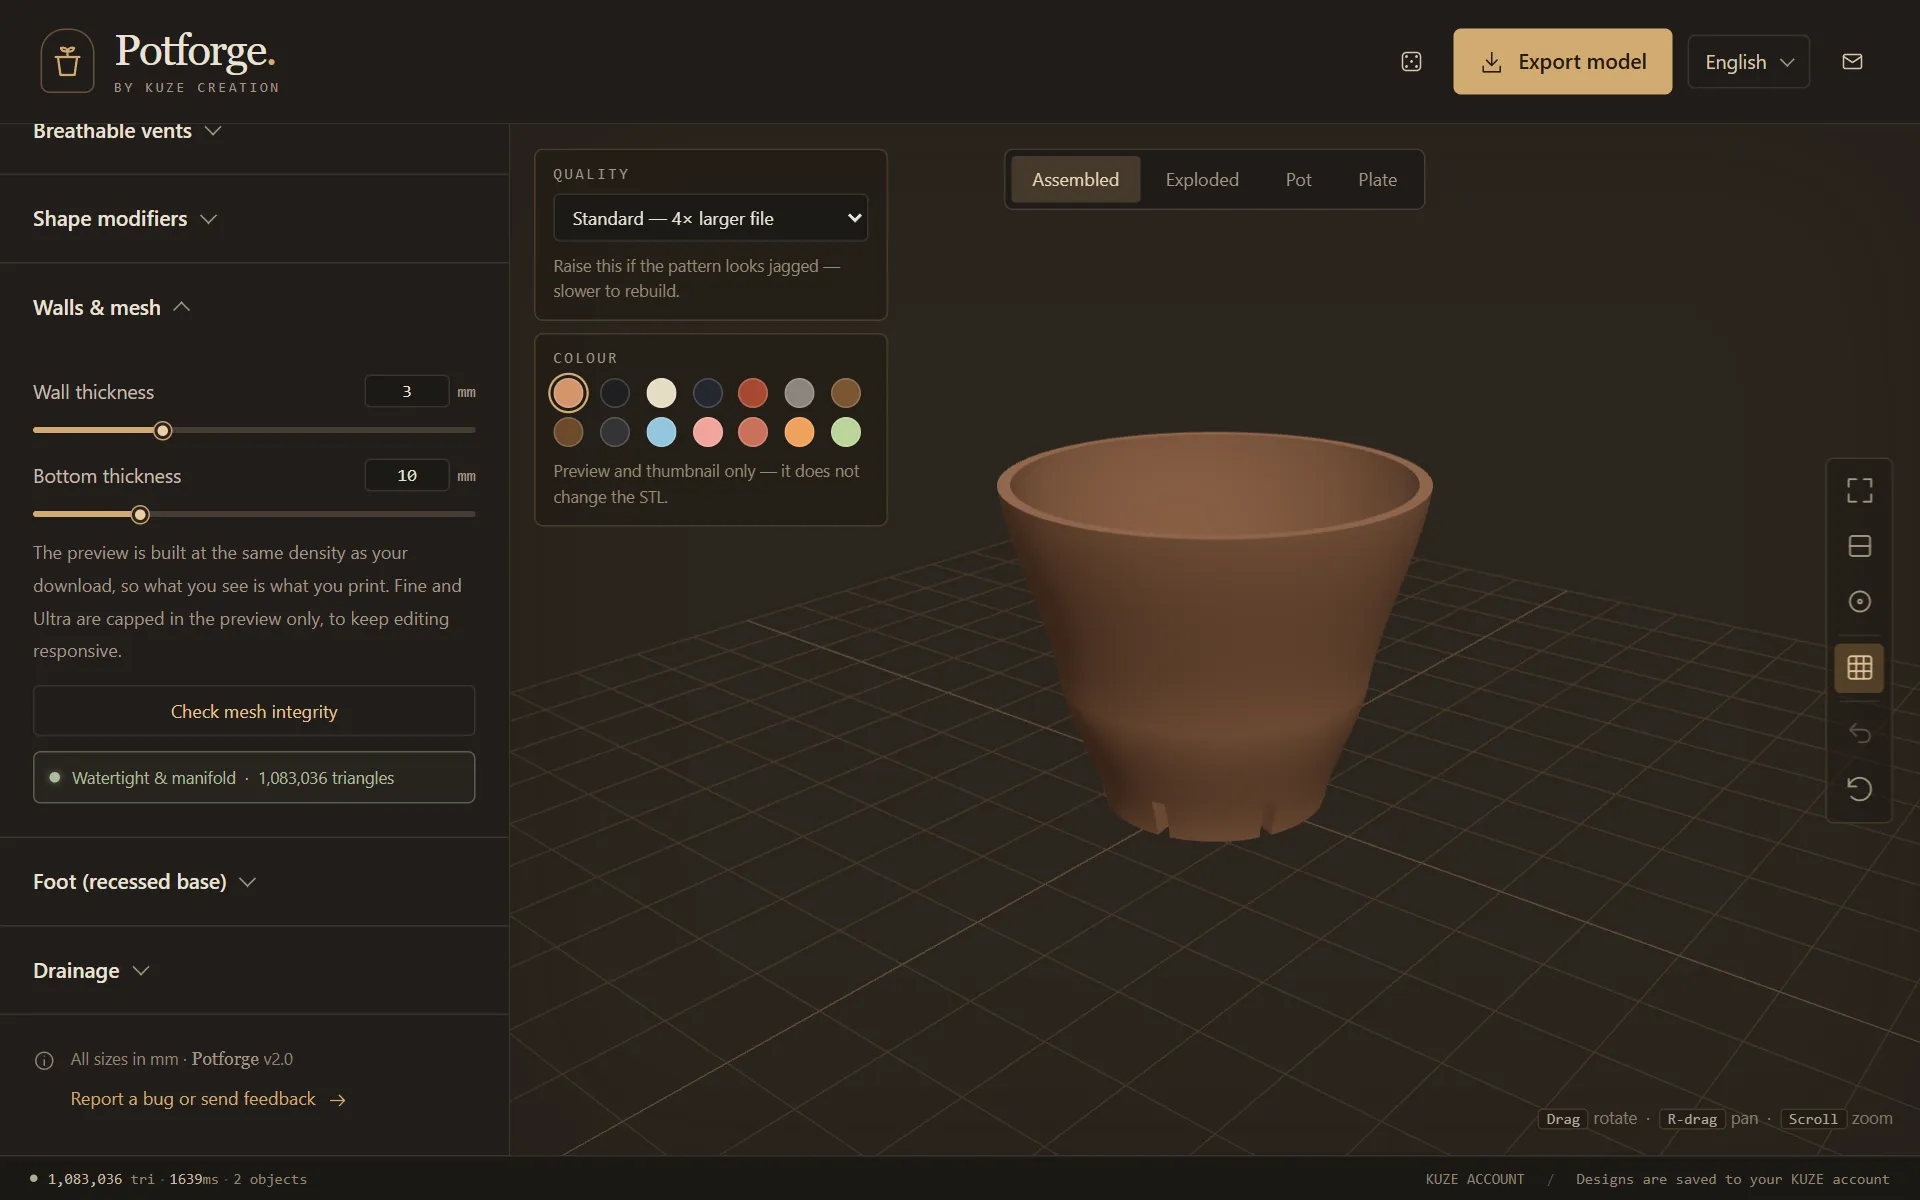
Task: Click the Bottom thickness value field
Action: click(407, 476)
